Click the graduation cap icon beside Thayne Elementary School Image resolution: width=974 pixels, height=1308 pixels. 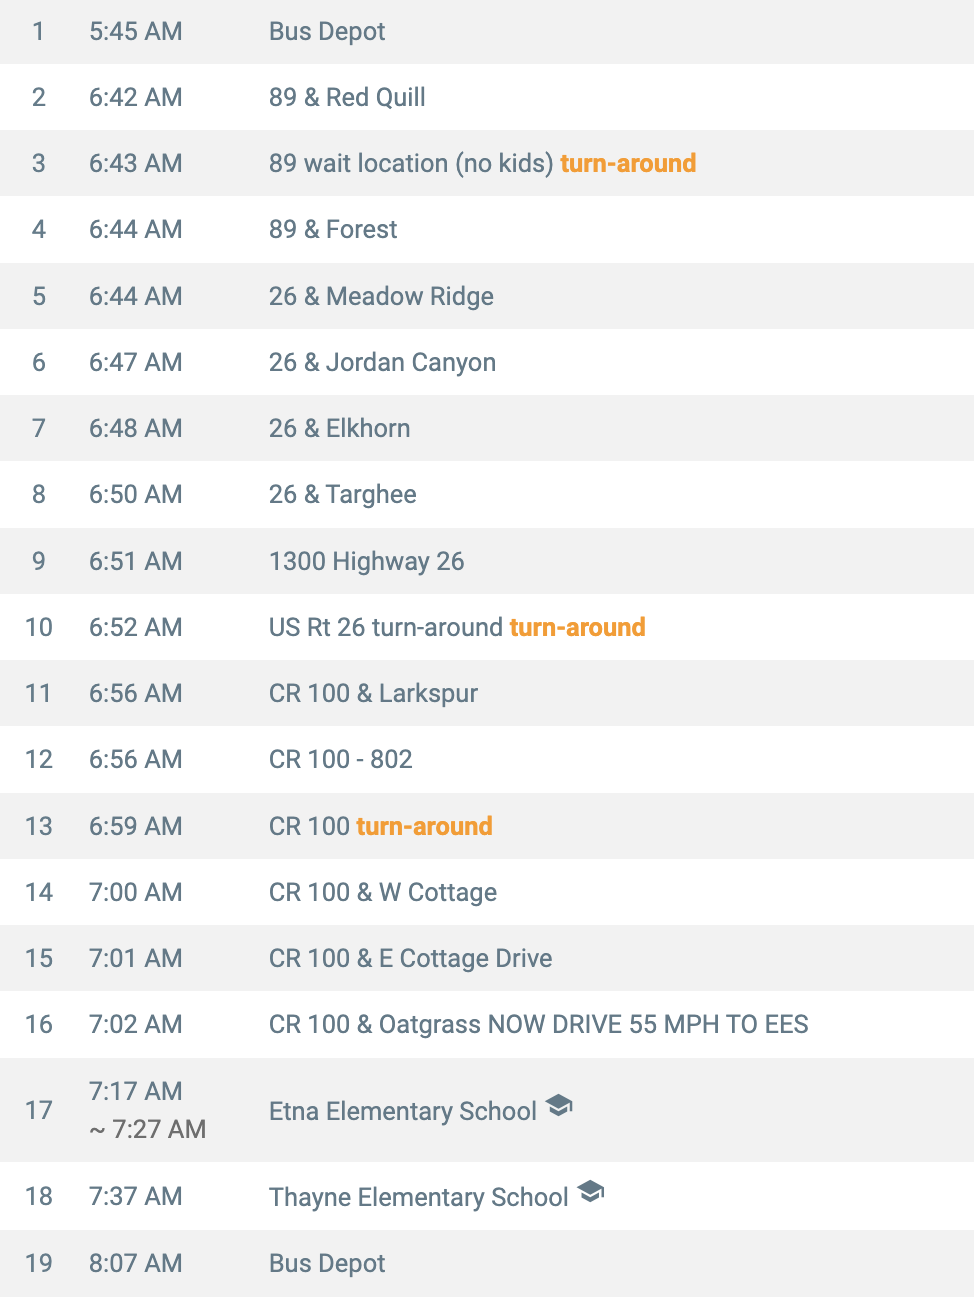[591, 1192]
